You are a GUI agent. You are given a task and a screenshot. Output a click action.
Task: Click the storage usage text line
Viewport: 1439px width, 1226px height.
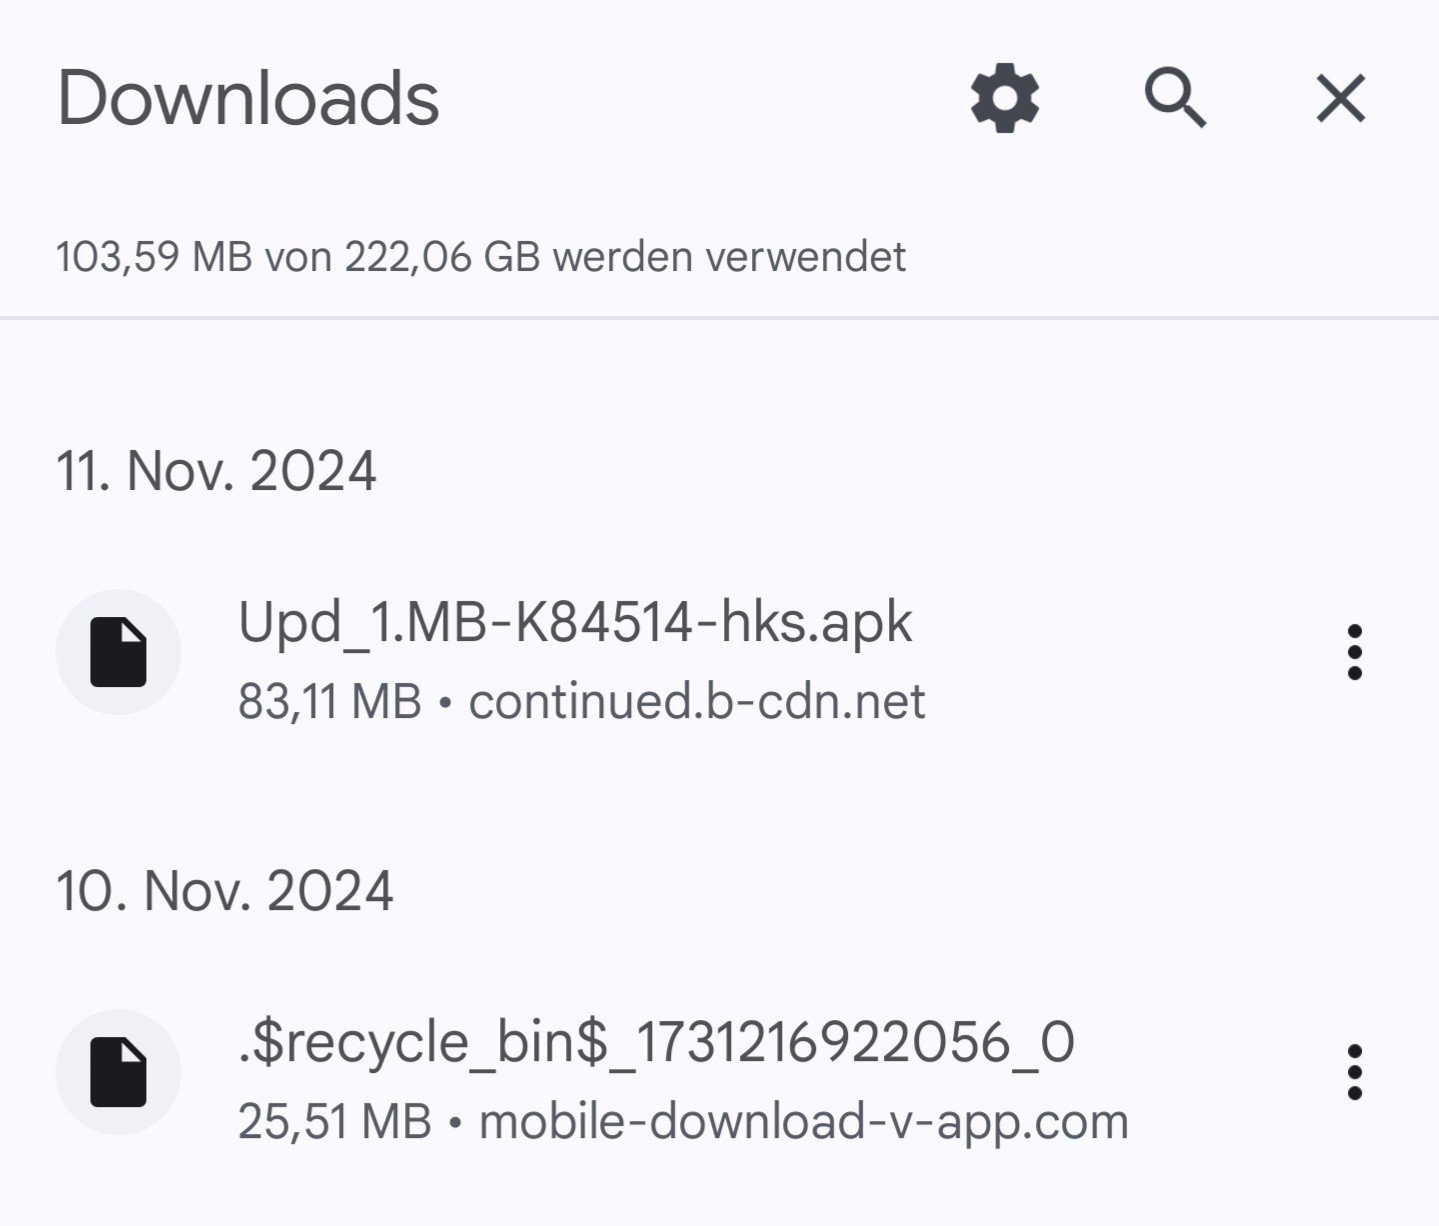click(480, 257)
